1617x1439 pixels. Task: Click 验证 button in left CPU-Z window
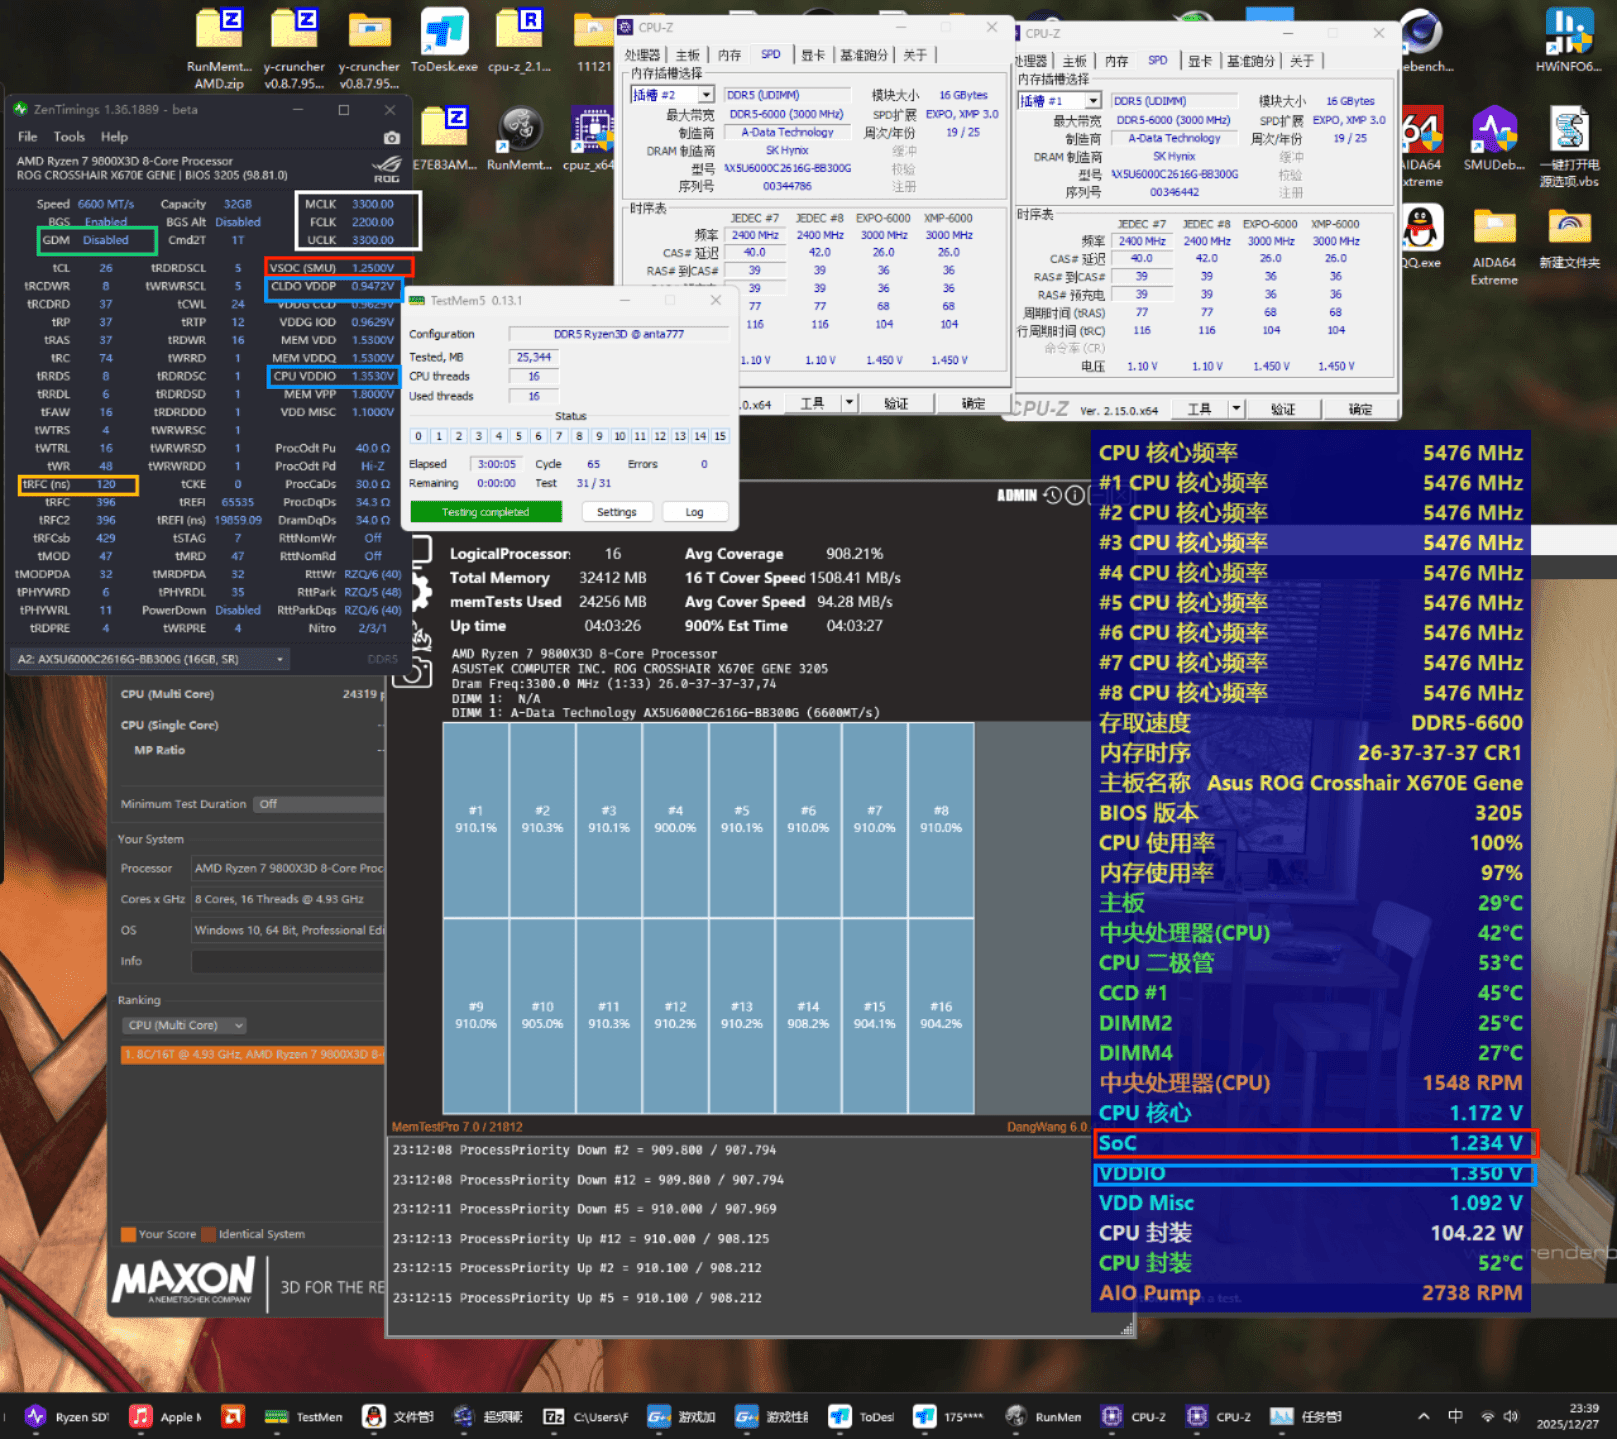click(x=896, y=403)
